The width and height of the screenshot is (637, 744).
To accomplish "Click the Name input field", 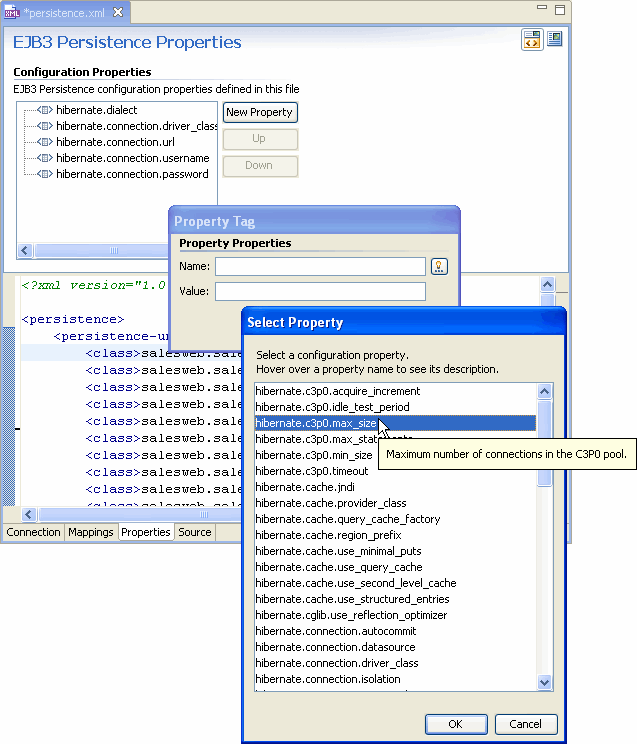I will point(320,267).
